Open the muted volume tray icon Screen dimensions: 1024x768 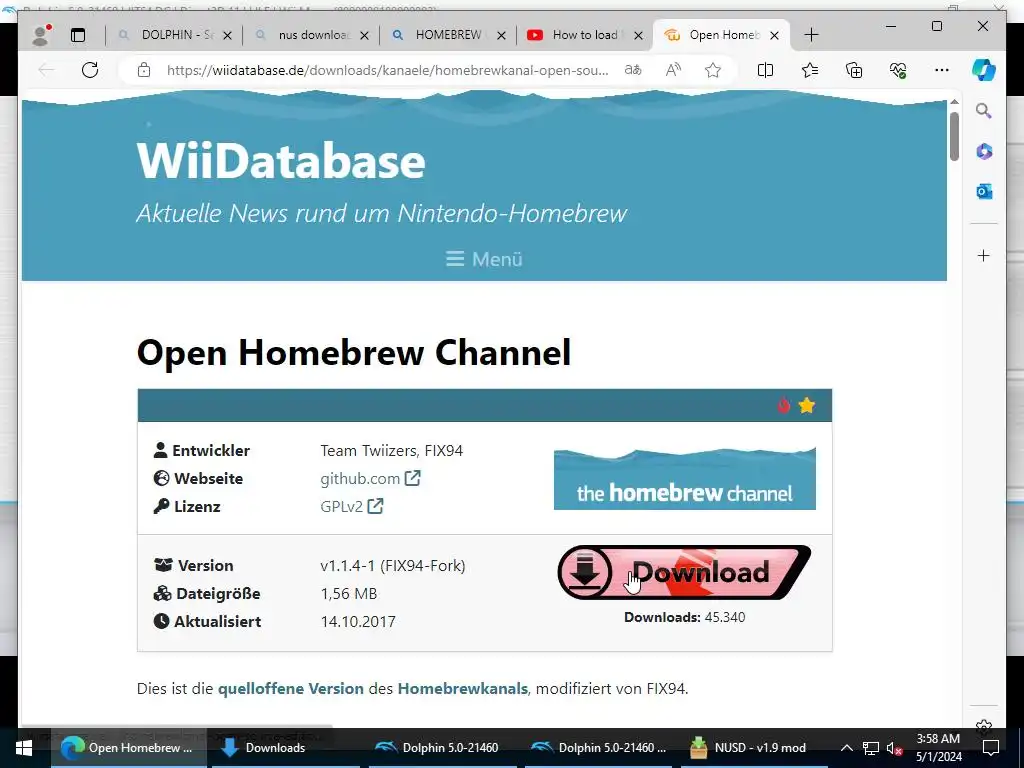(895, 748)
